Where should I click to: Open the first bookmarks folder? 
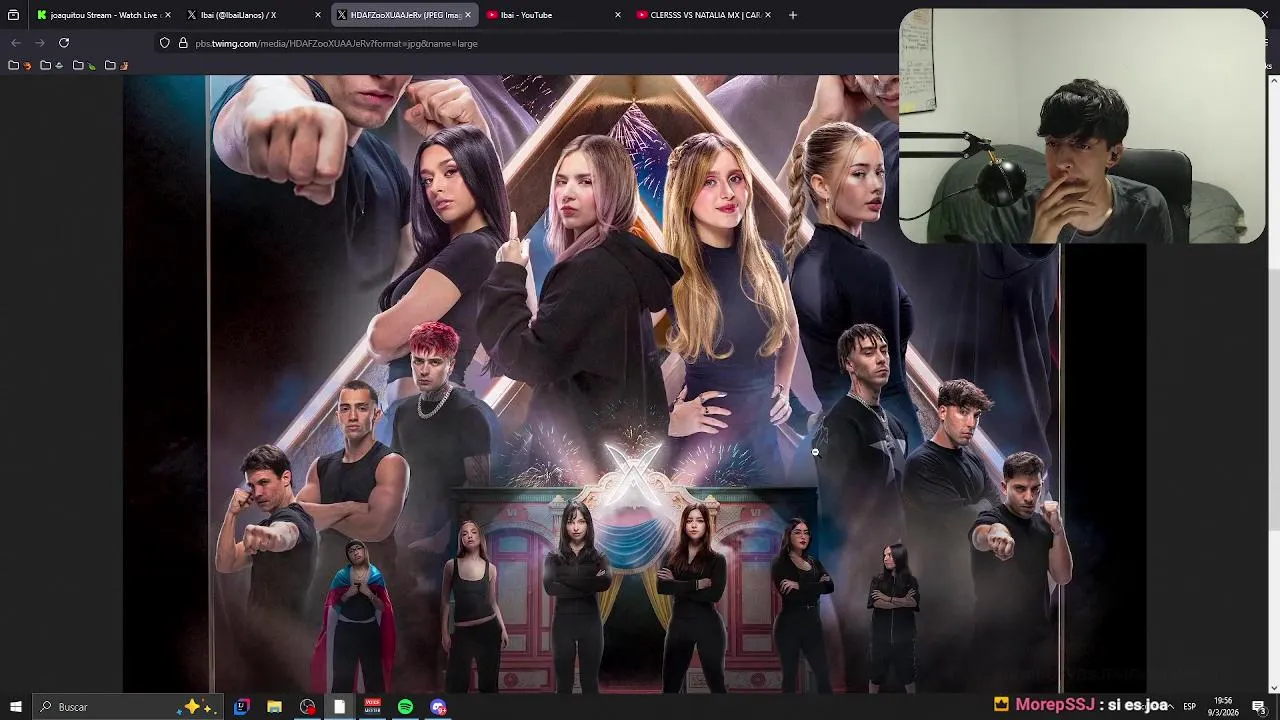tap(18, 65)
